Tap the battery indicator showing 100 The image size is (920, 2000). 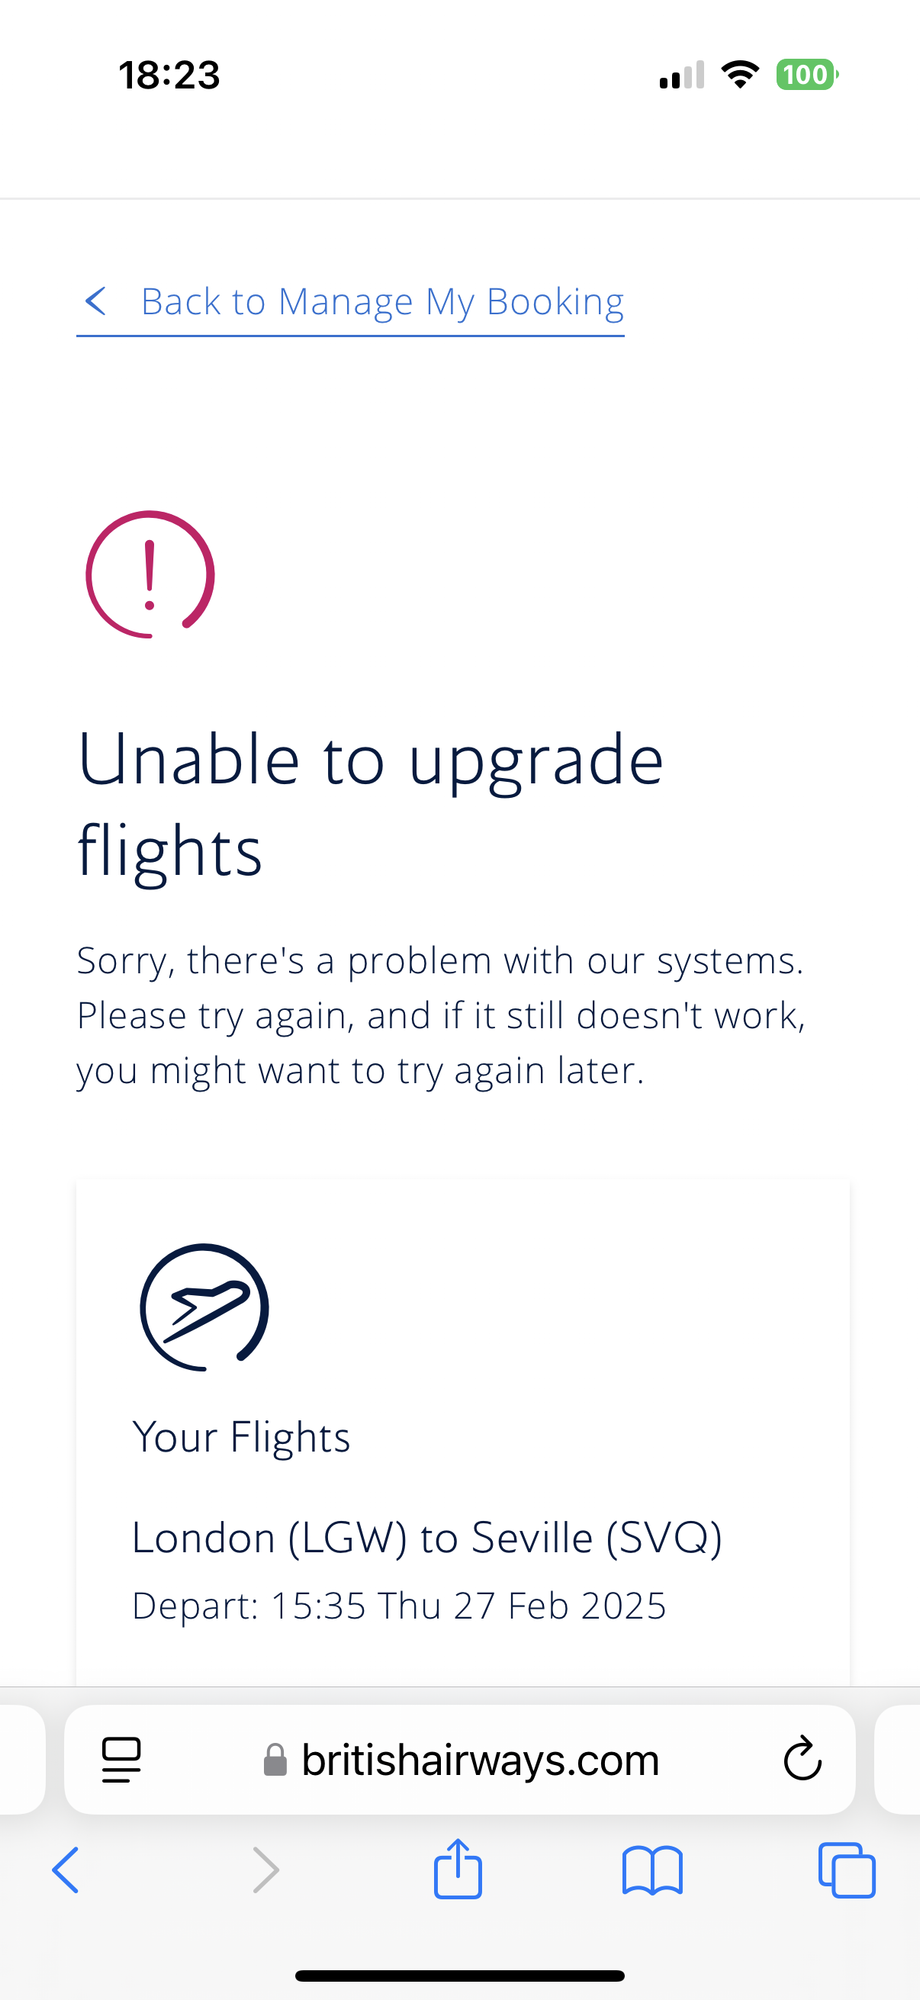pyautogui.click(x=807, y=75)
